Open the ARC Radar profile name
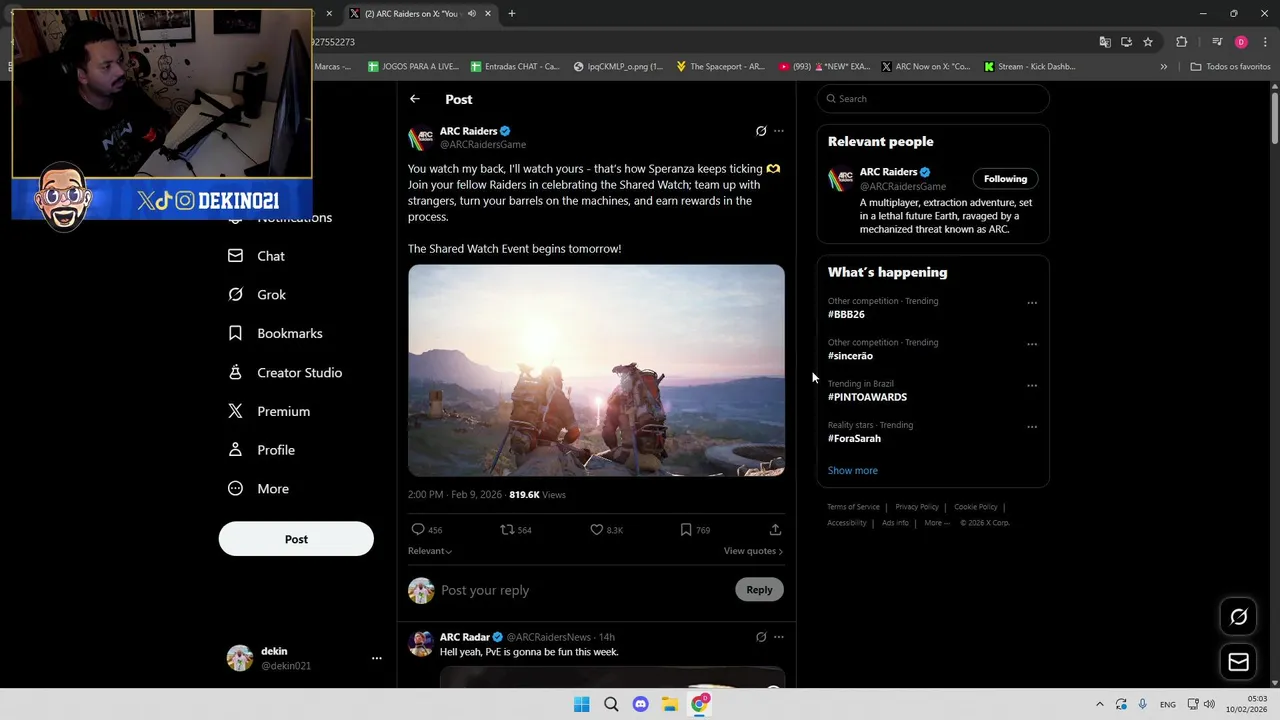 (465, 637)
